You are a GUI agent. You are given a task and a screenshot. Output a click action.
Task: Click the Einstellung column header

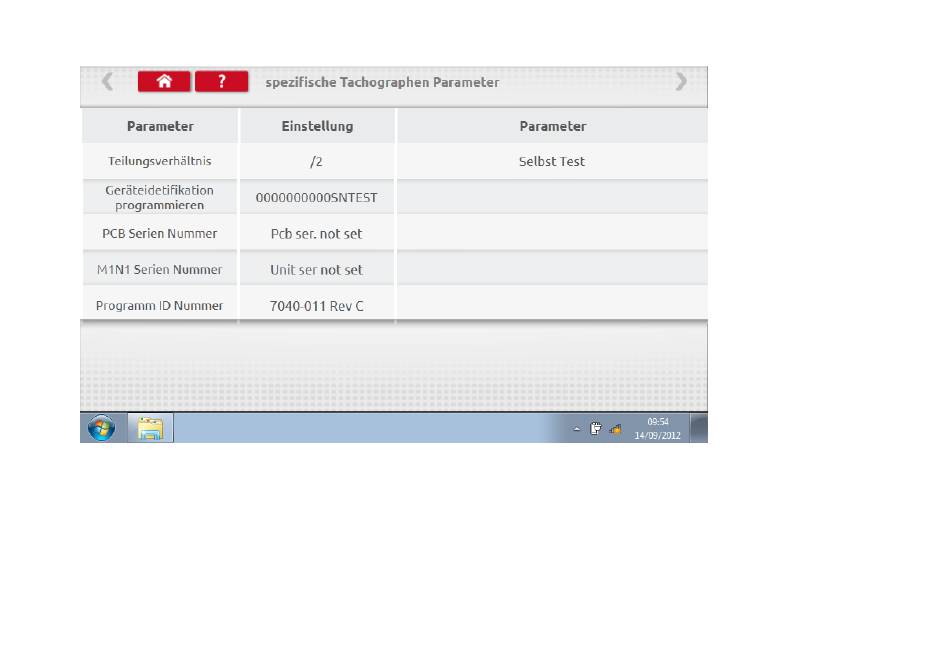tap(317, 126)
